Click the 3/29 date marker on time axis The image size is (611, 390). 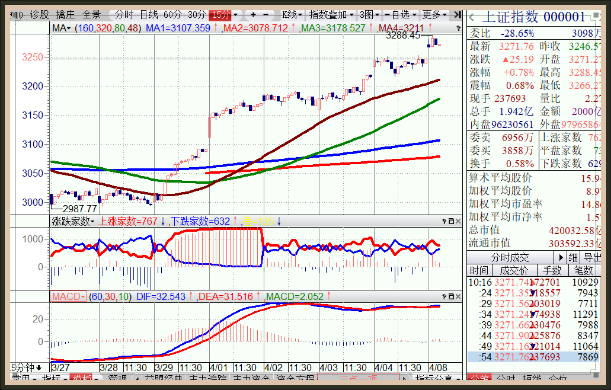[164, 367]
